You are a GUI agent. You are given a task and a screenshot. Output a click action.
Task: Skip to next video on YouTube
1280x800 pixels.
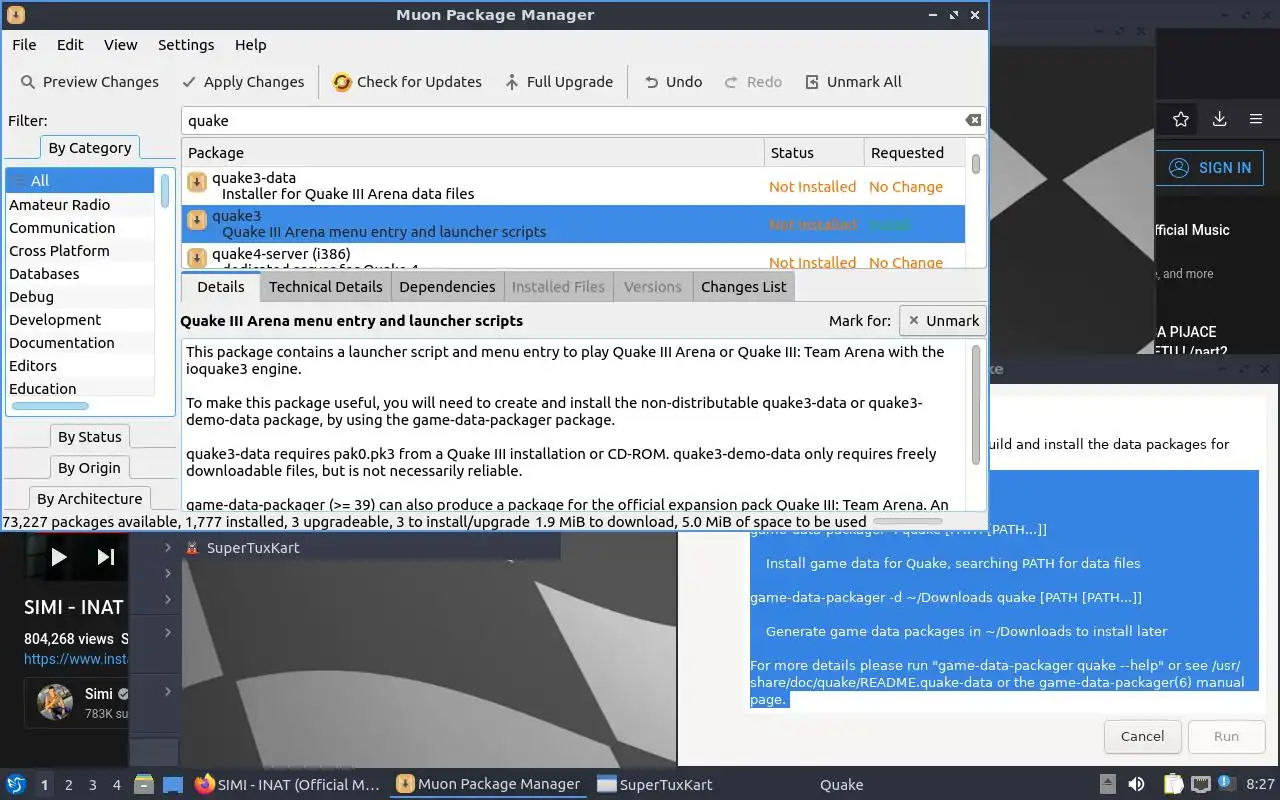coord(105,557)
